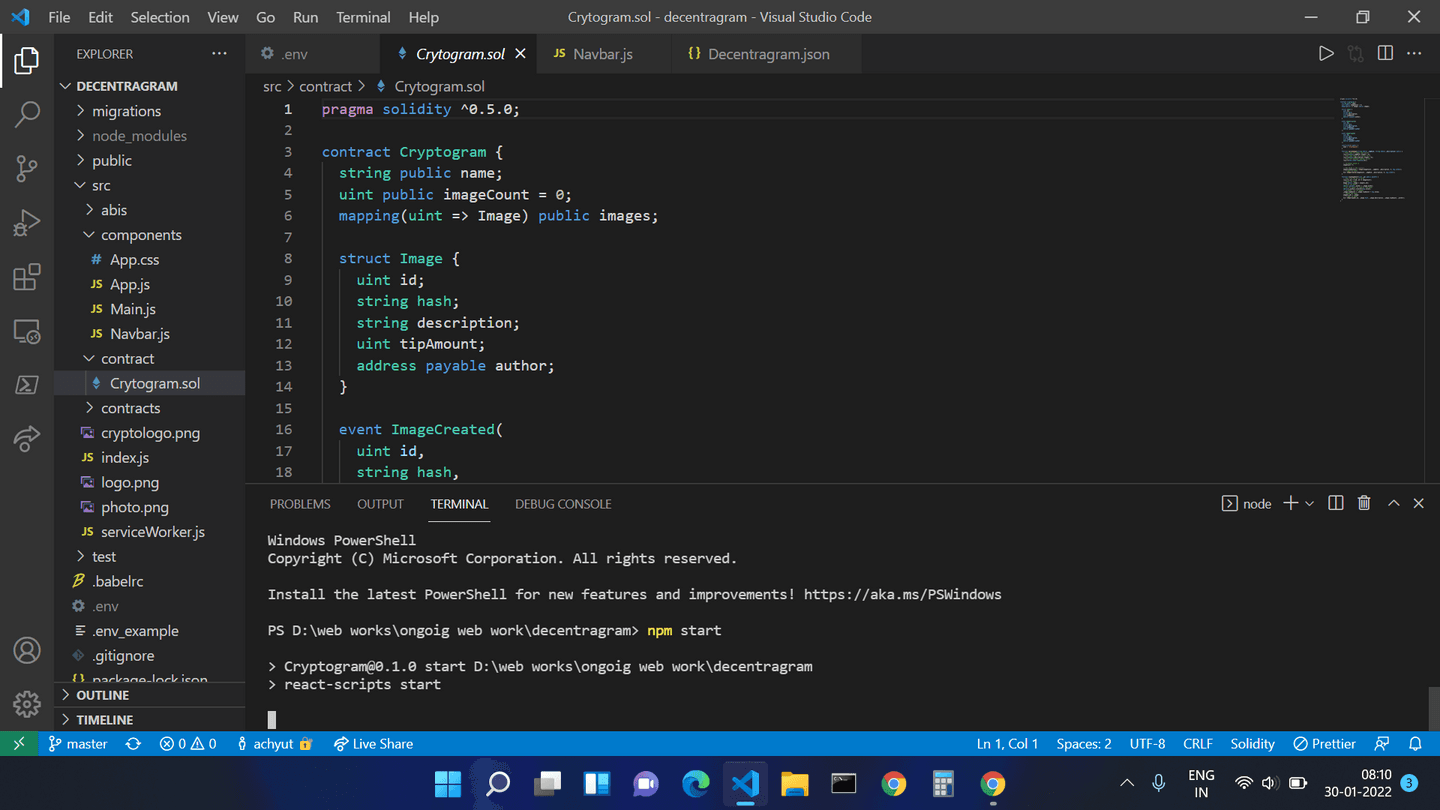Open the launch profile dropdown next to new terminal
Viewport: 1440px width, 810px height.
[x=1309, y=503]
